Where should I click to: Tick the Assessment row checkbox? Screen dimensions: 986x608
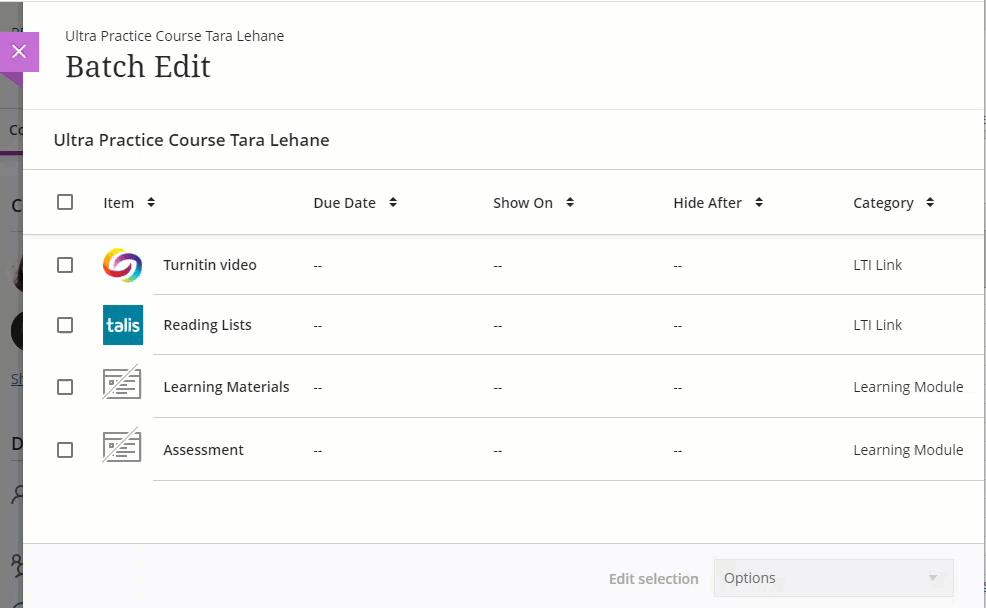coord(65,450)
